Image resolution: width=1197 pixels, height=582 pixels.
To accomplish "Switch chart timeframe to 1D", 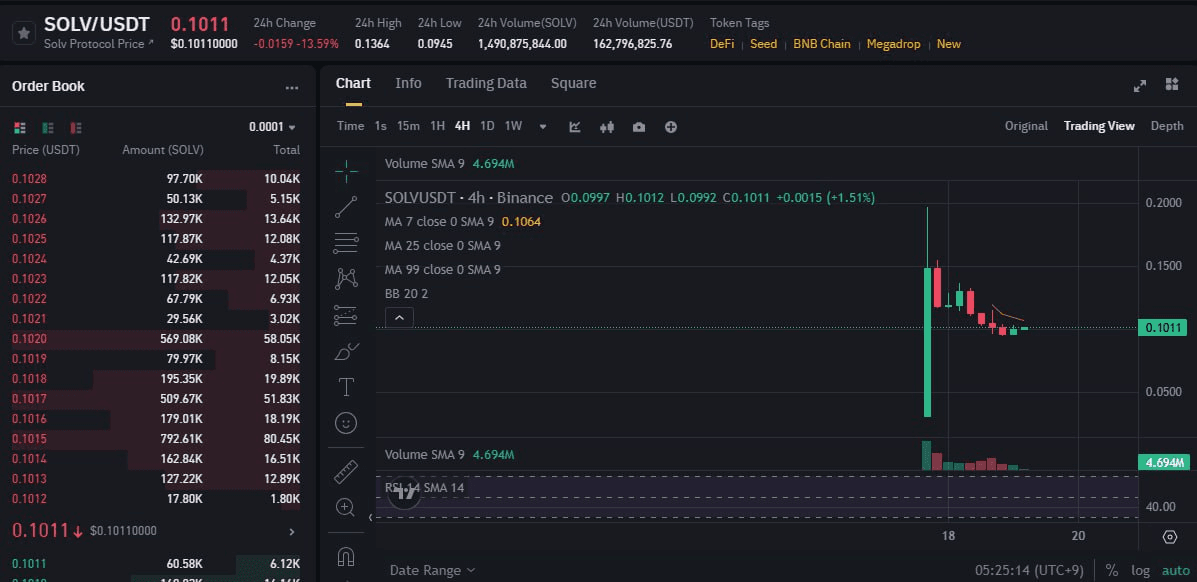I will click(x=485, y=126).
